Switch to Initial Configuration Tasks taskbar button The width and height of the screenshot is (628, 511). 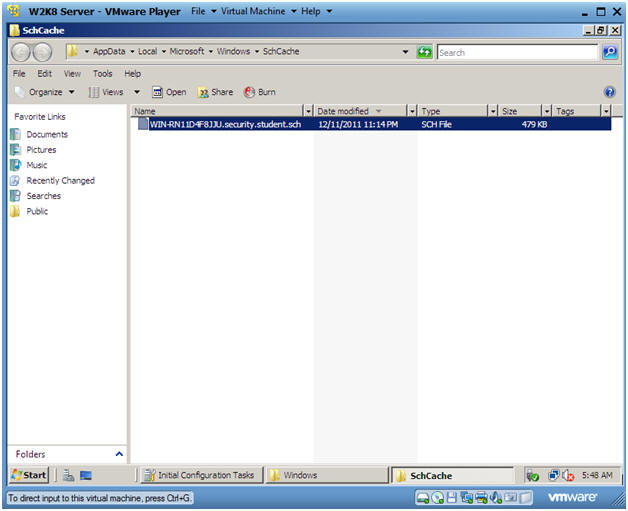coord(202,475)
